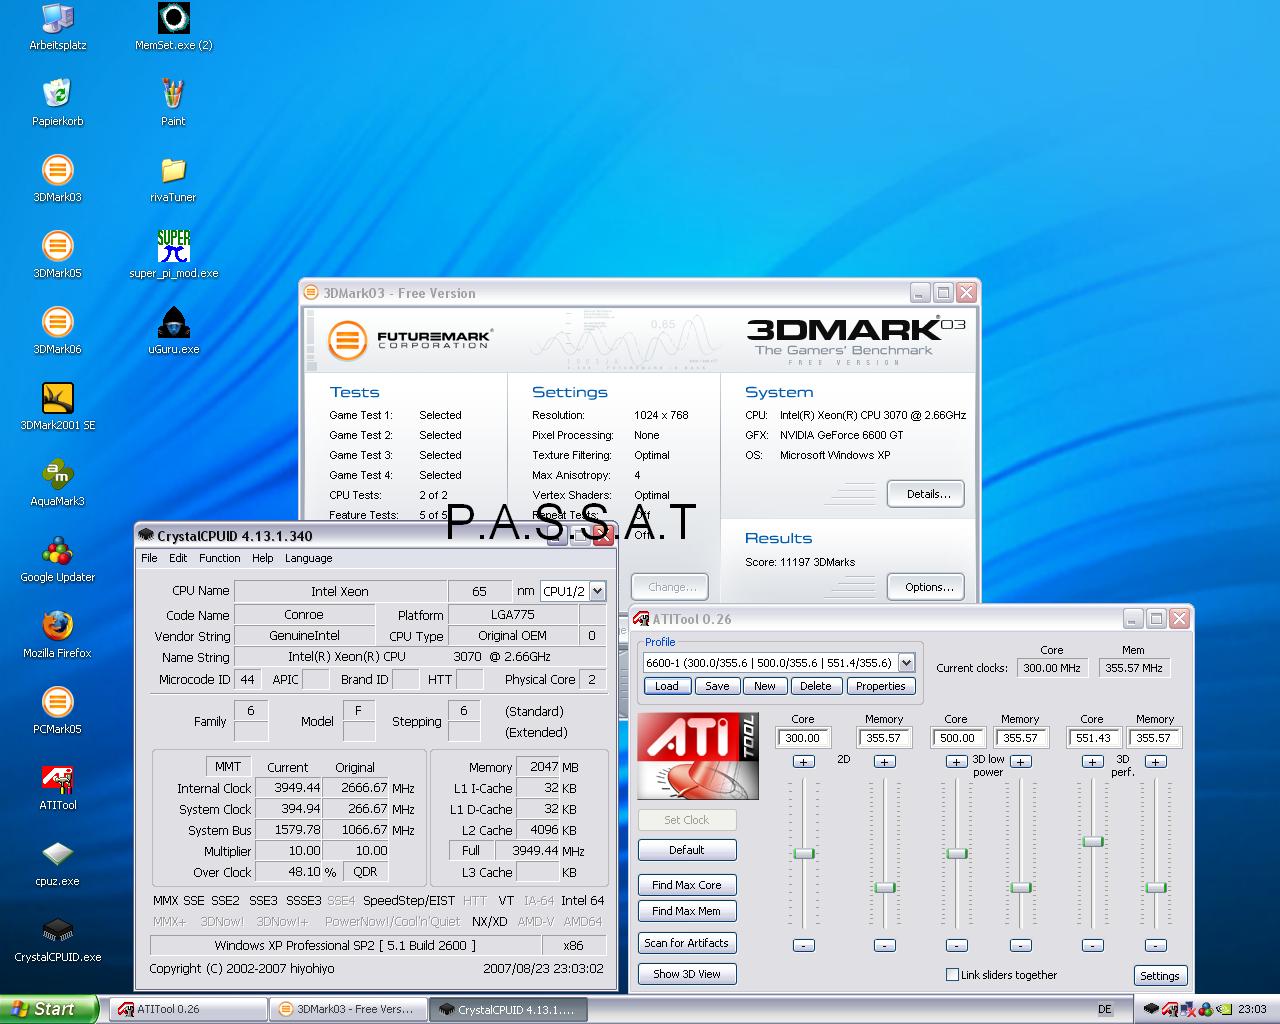Select the PCMark05 desktop shortcut
1280x1024 pixels.
pos(57,711)
